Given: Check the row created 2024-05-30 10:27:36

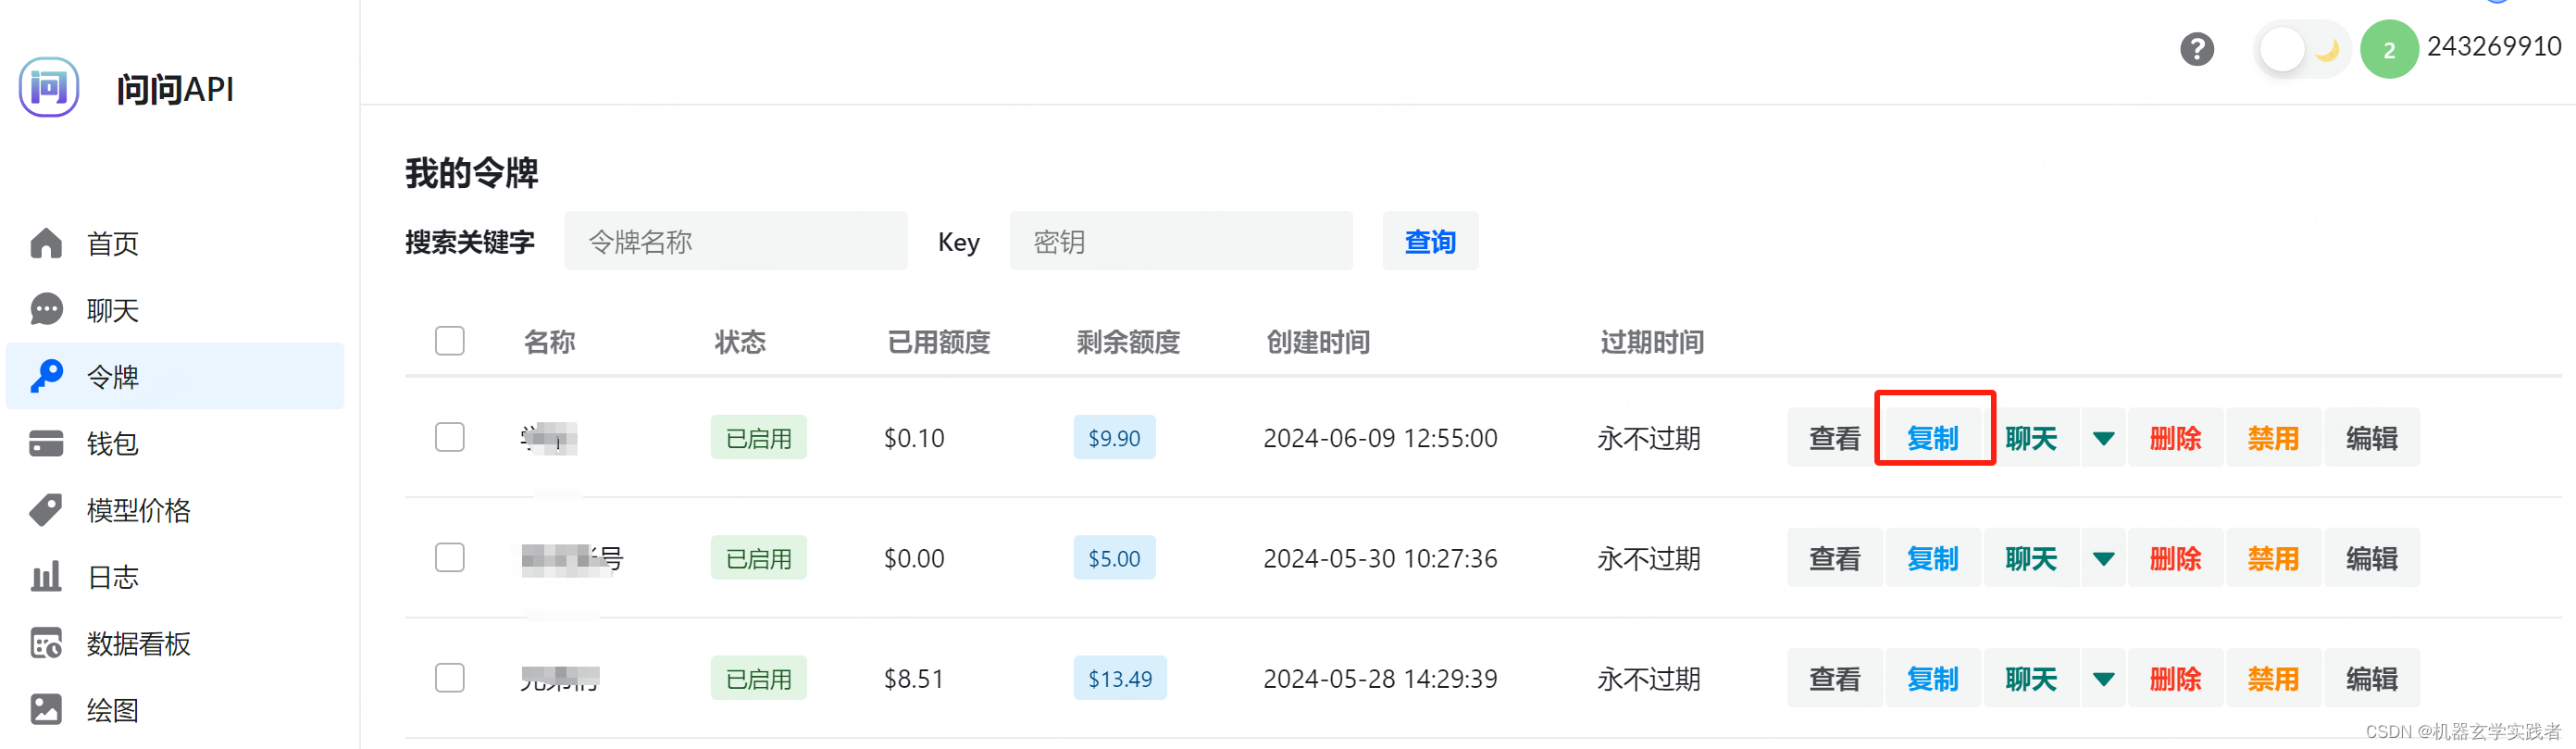Looking at the screenshot, I should point(450,557).
